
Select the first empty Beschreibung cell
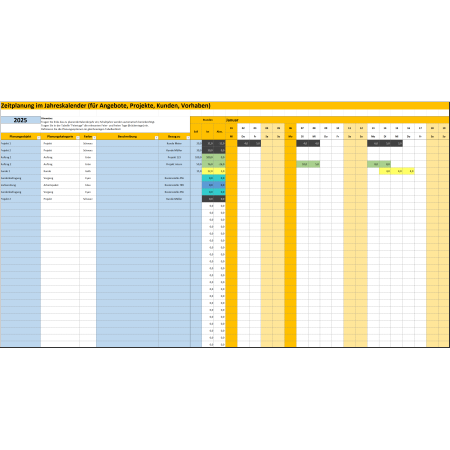click(x=127, y=143)
